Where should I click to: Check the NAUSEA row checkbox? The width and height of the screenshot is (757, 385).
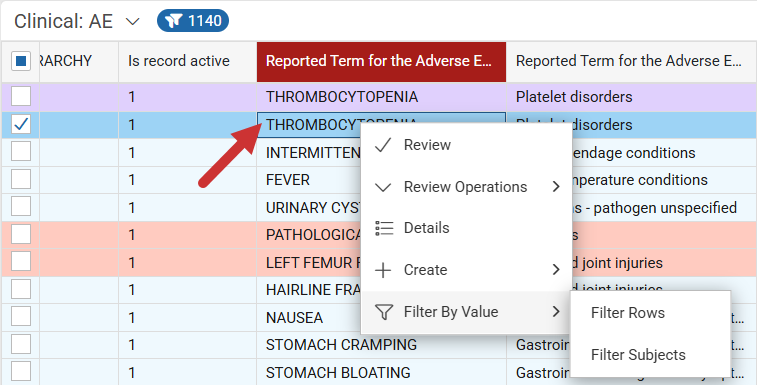(x=21, y=317)
